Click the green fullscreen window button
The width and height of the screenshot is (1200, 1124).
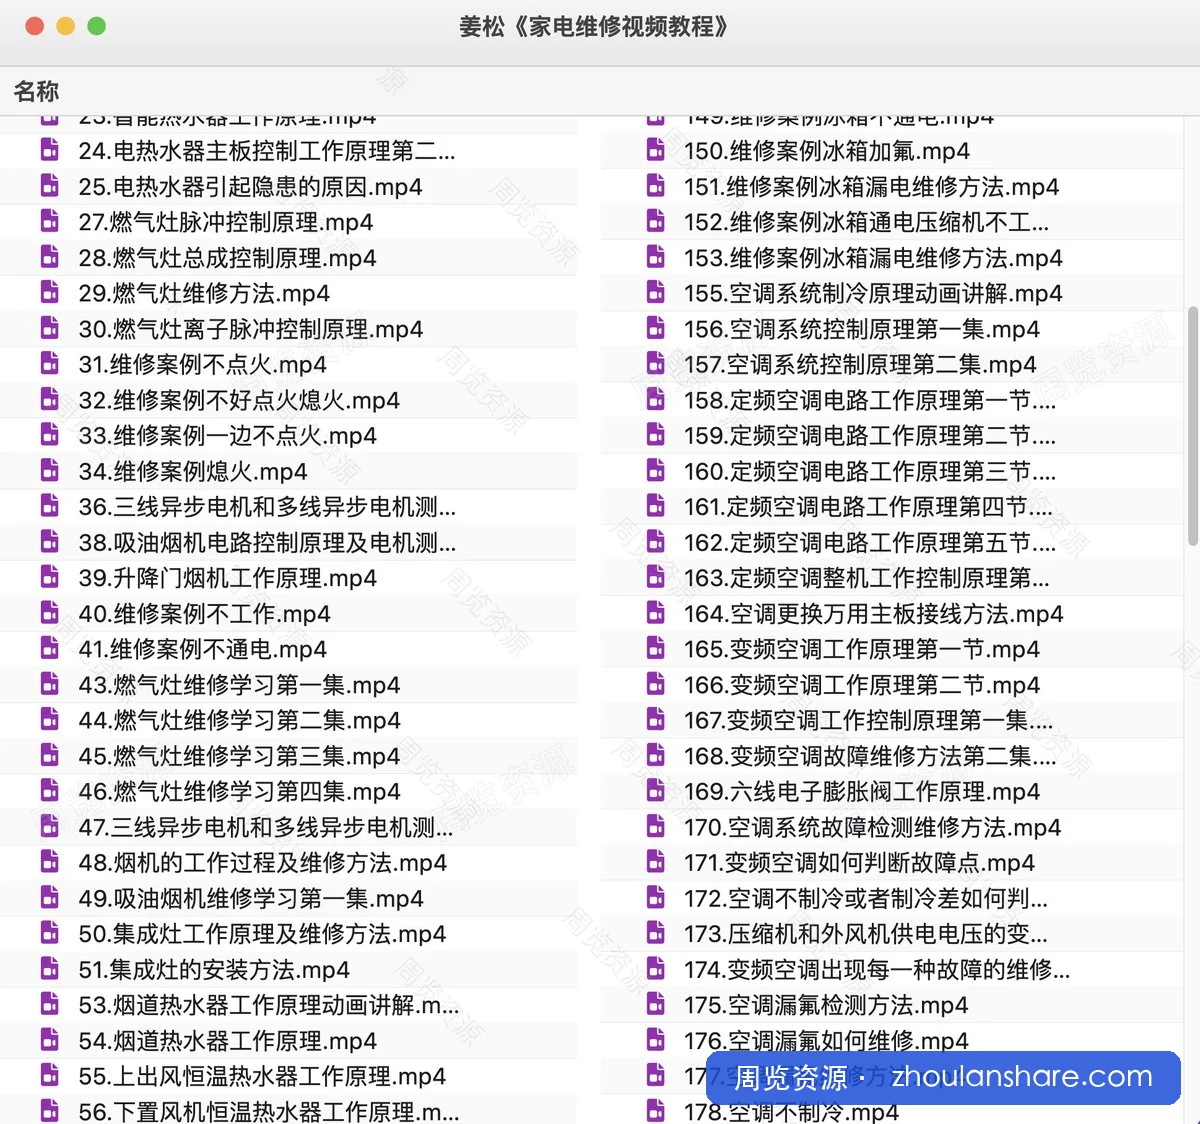97,26
